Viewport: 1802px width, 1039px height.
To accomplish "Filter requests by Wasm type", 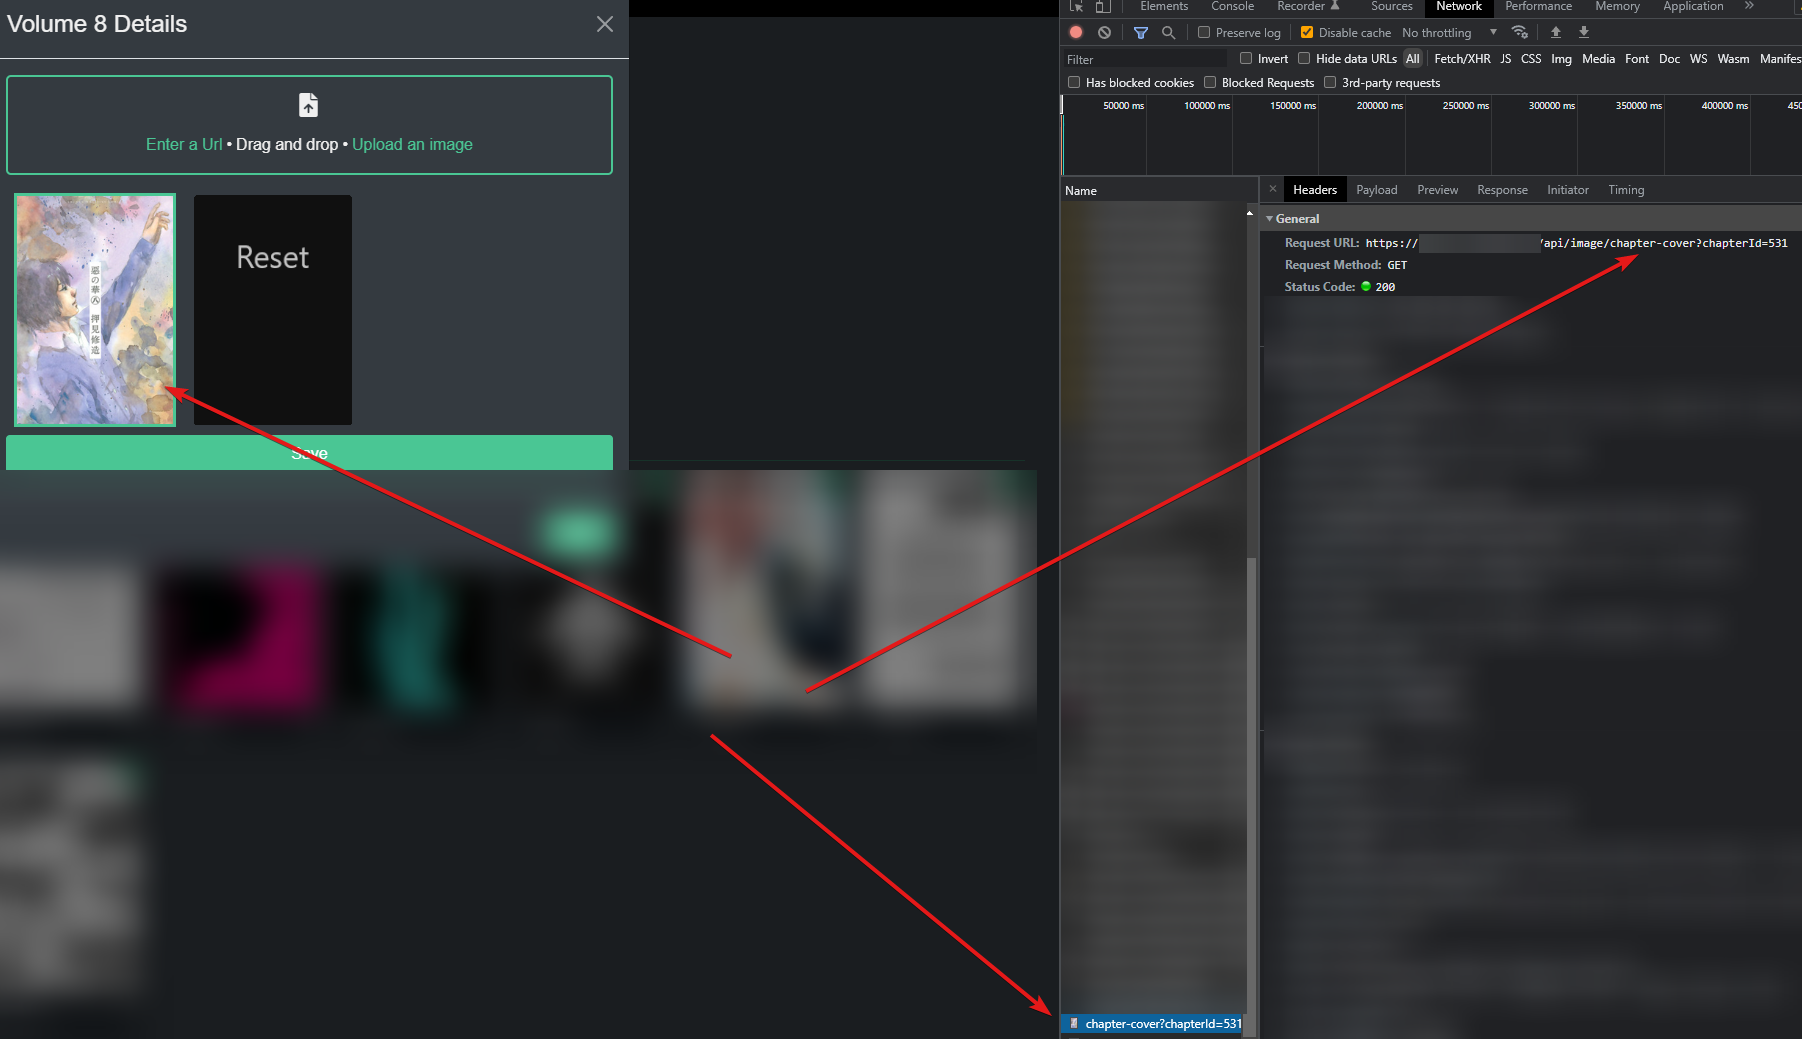I will coord(1733,59).
